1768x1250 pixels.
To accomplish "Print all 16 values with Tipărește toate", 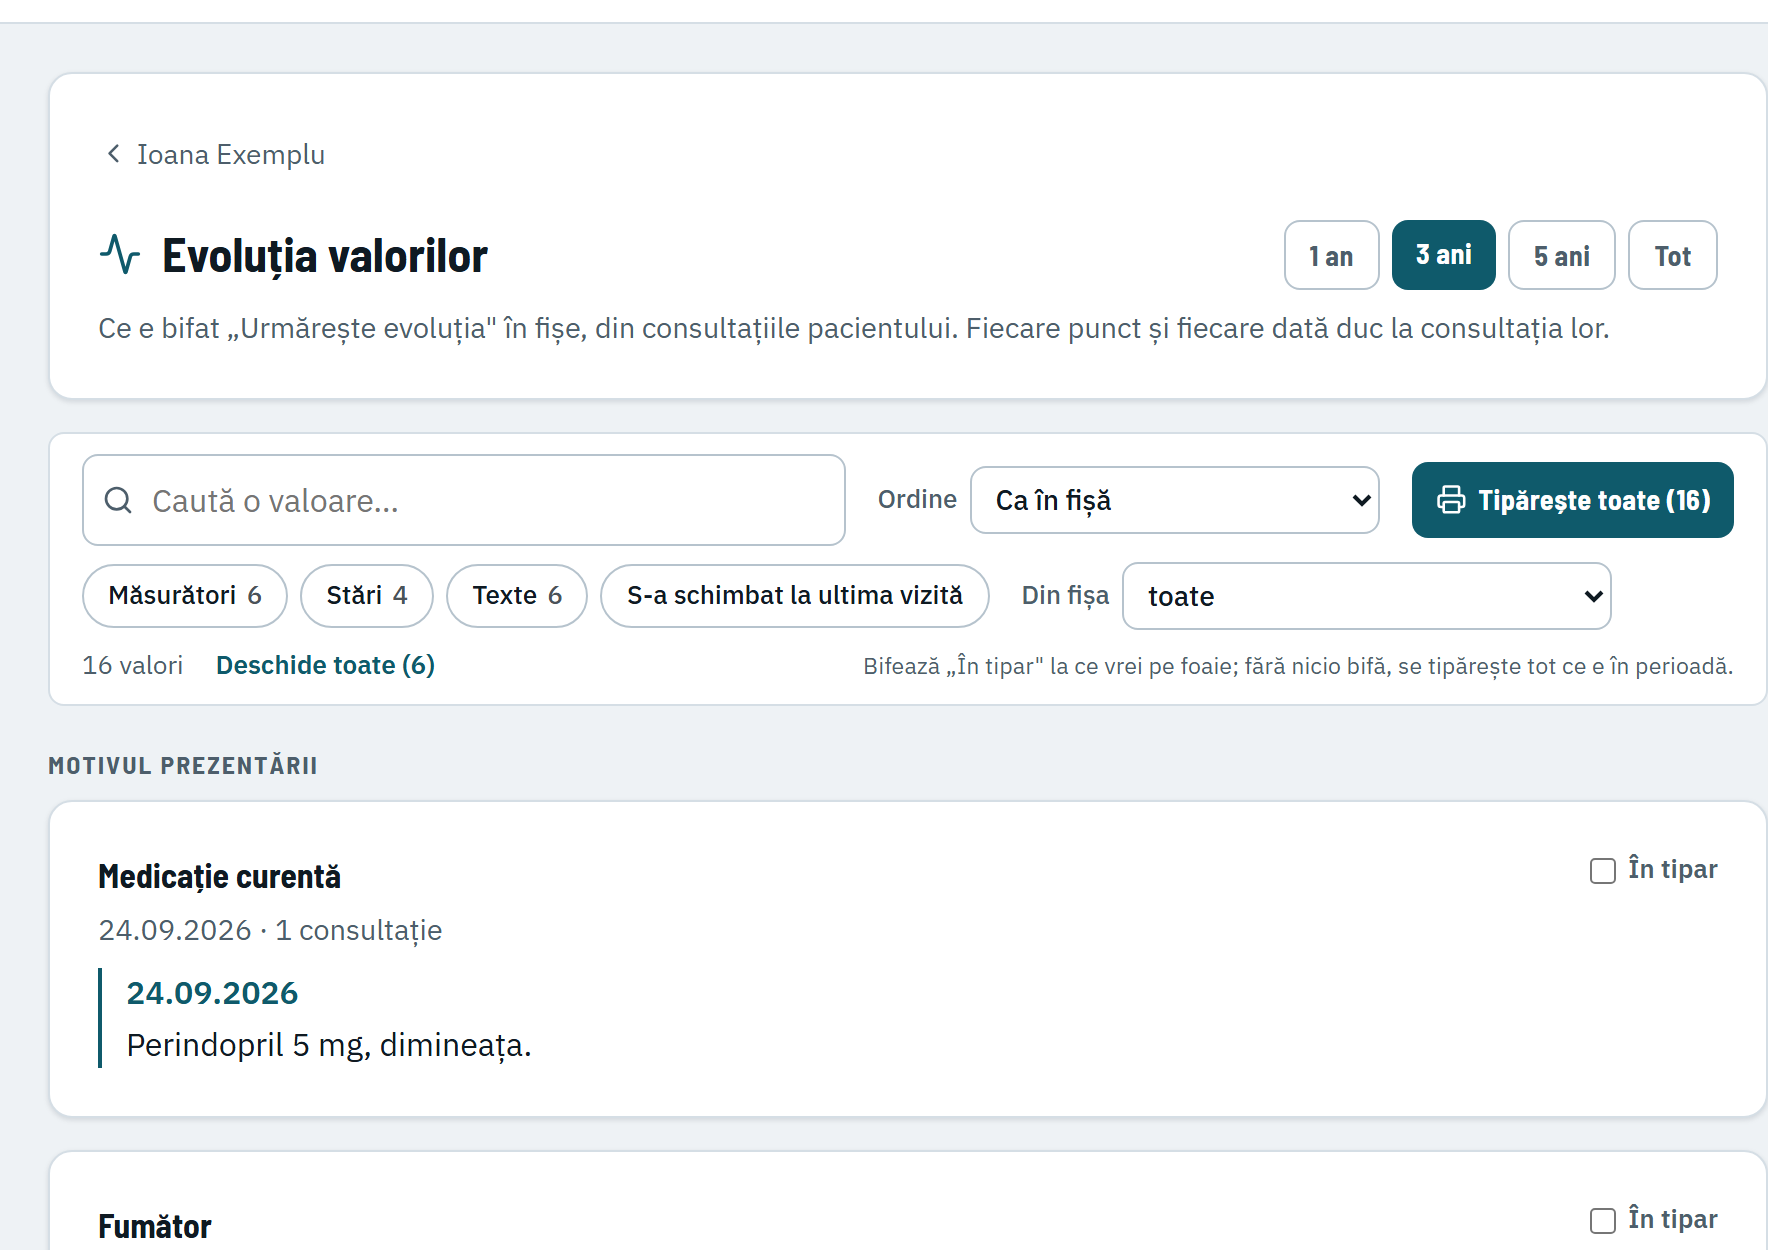I will pos(1573,500).
